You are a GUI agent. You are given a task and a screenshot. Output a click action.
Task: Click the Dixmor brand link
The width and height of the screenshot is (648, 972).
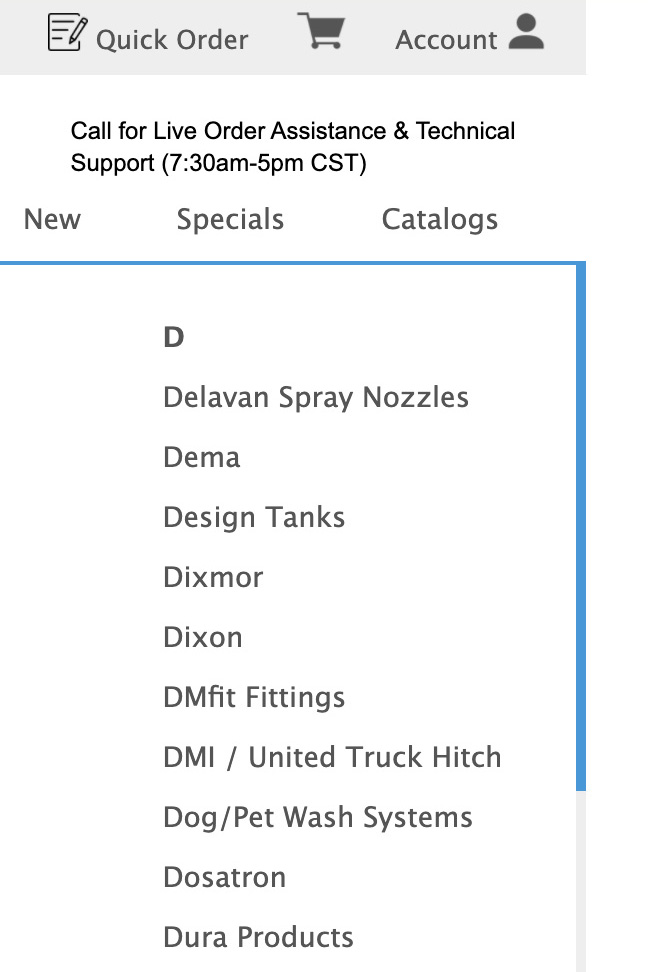pos(213,577)
